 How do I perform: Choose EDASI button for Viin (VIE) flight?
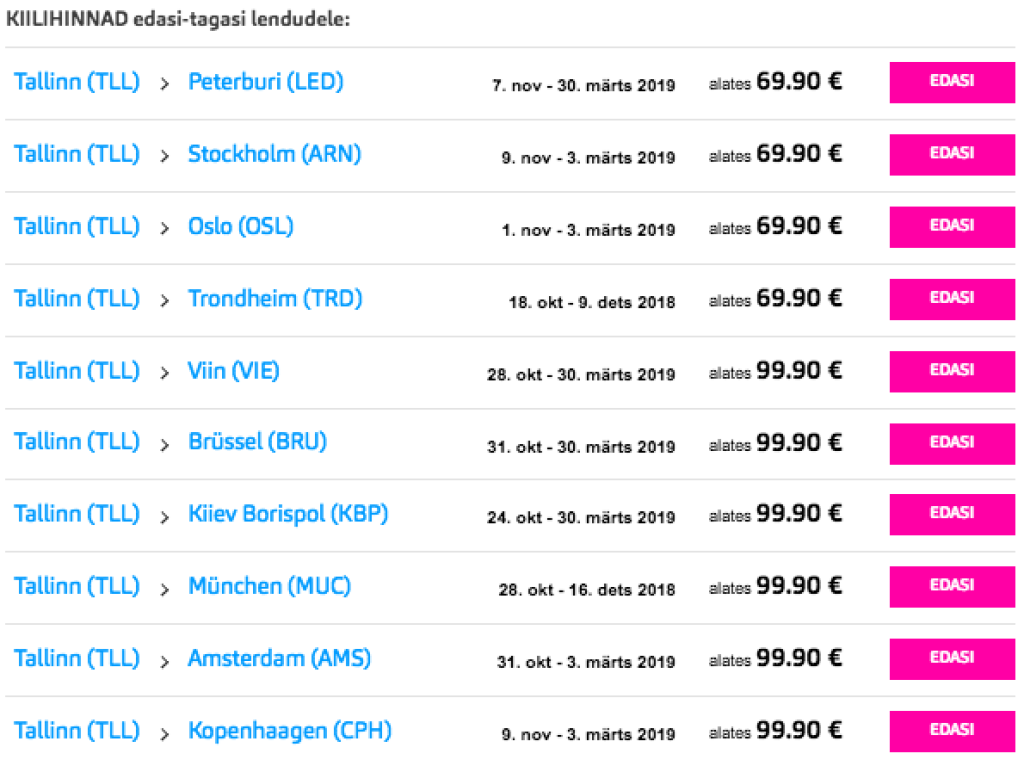click(x=951, y=370)
